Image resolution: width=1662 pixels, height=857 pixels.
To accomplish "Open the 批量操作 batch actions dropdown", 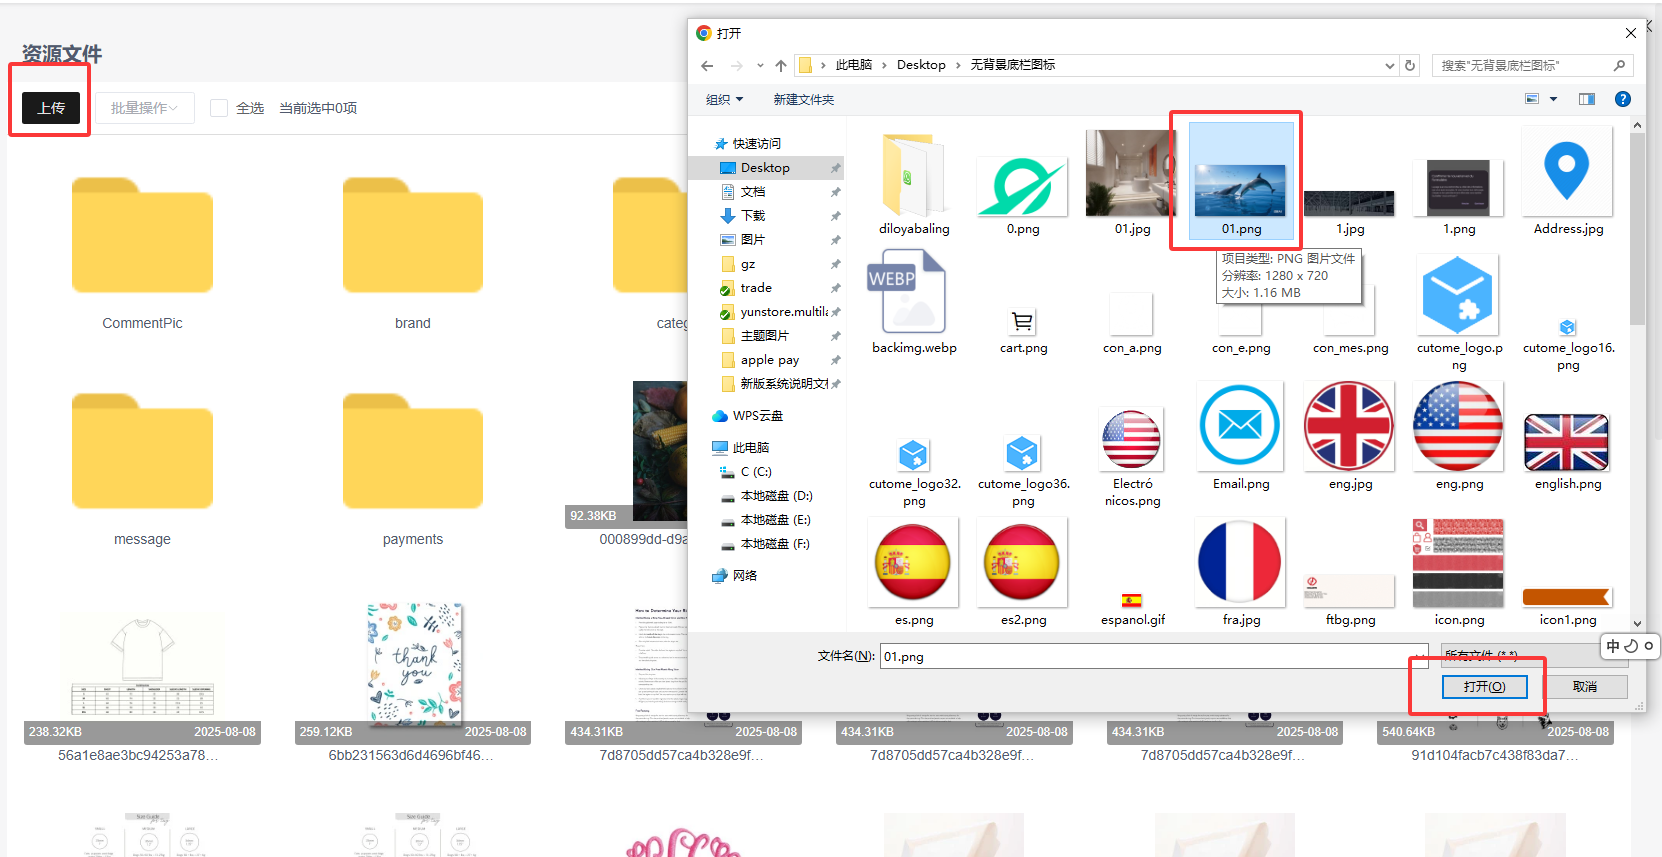I will 144,108.
